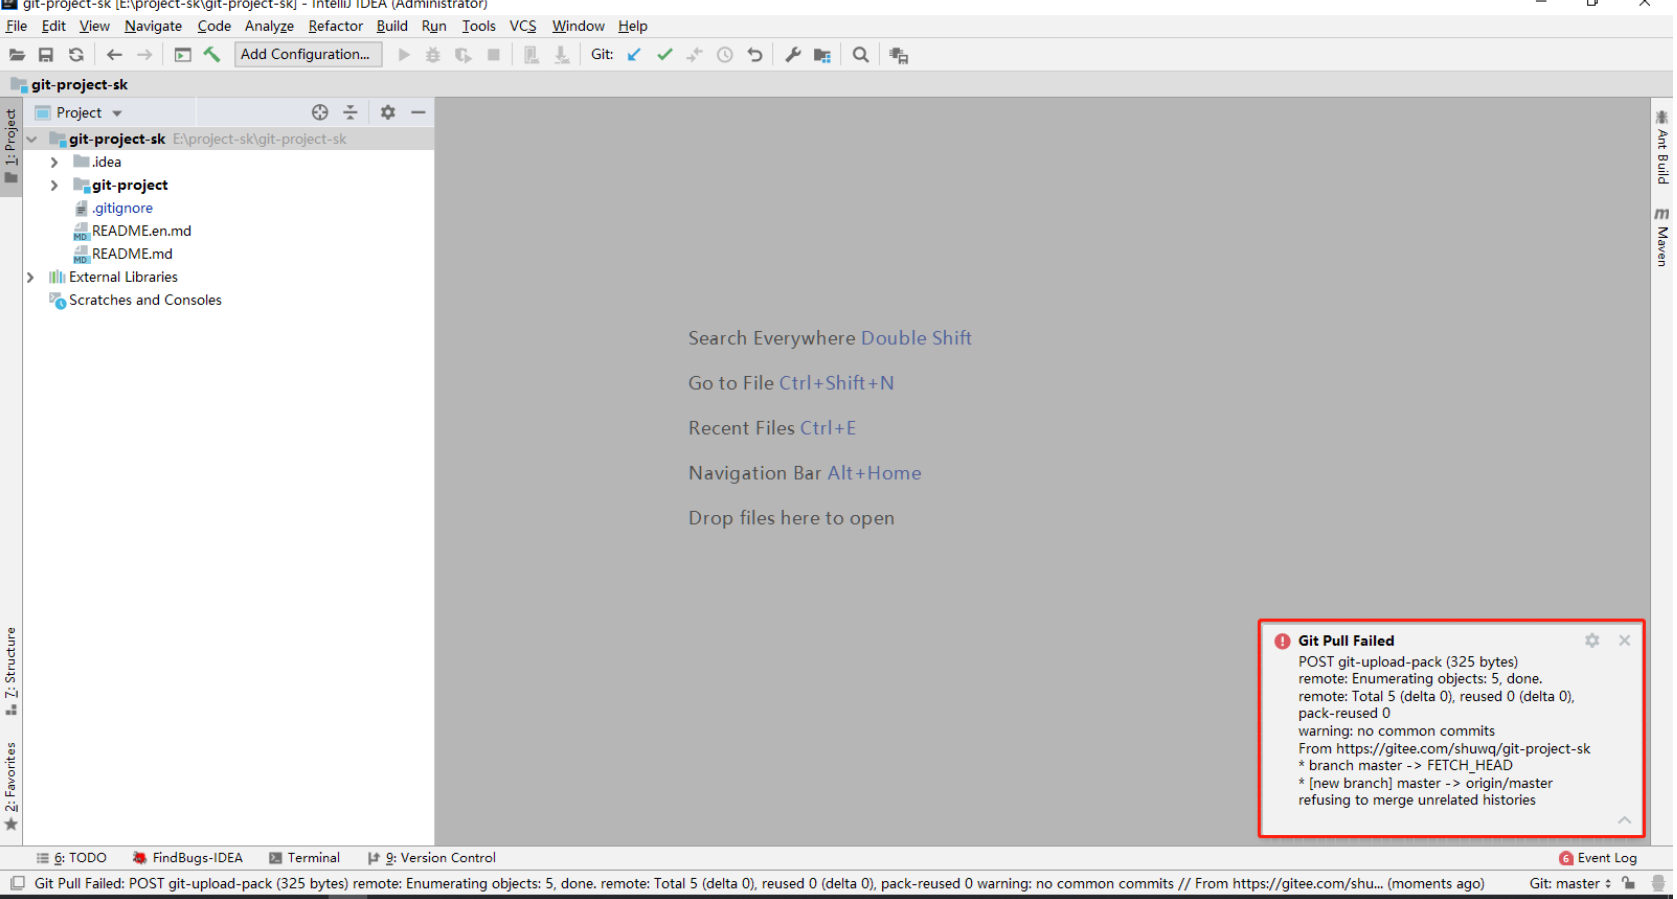Image resolution: width=1677 pixels, height=899 pixels.
Task: Click the Add Configuration button
Action: click(x=307, y=55)
